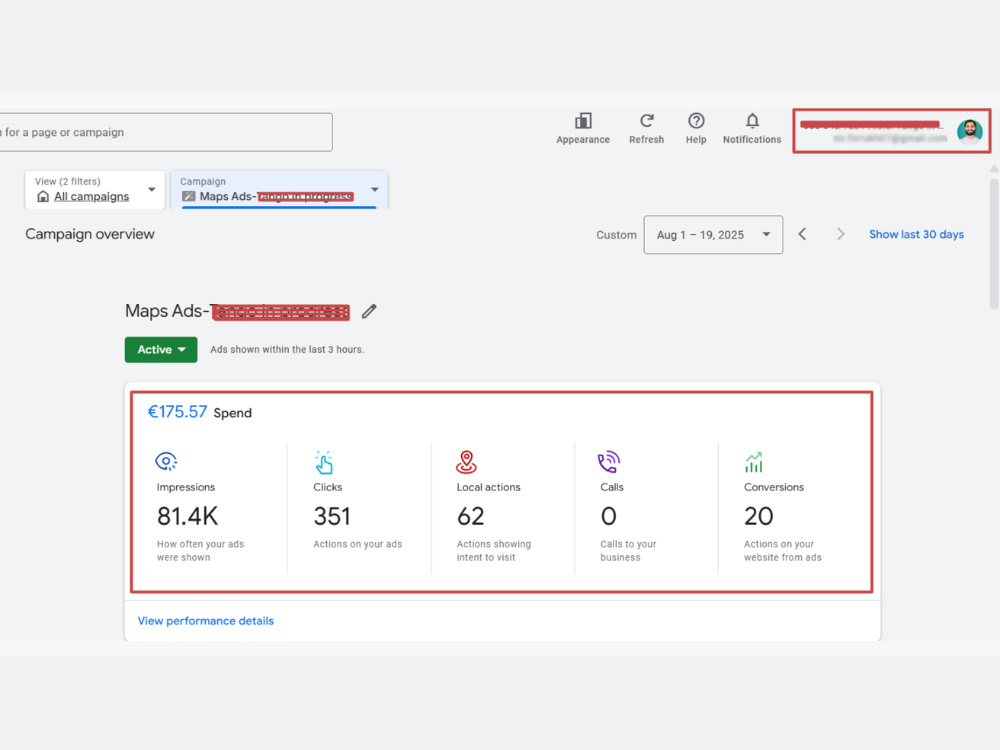Screen dimensions: 1000x750
Task: Click the Refresh icon
Action: coord(647,121)
